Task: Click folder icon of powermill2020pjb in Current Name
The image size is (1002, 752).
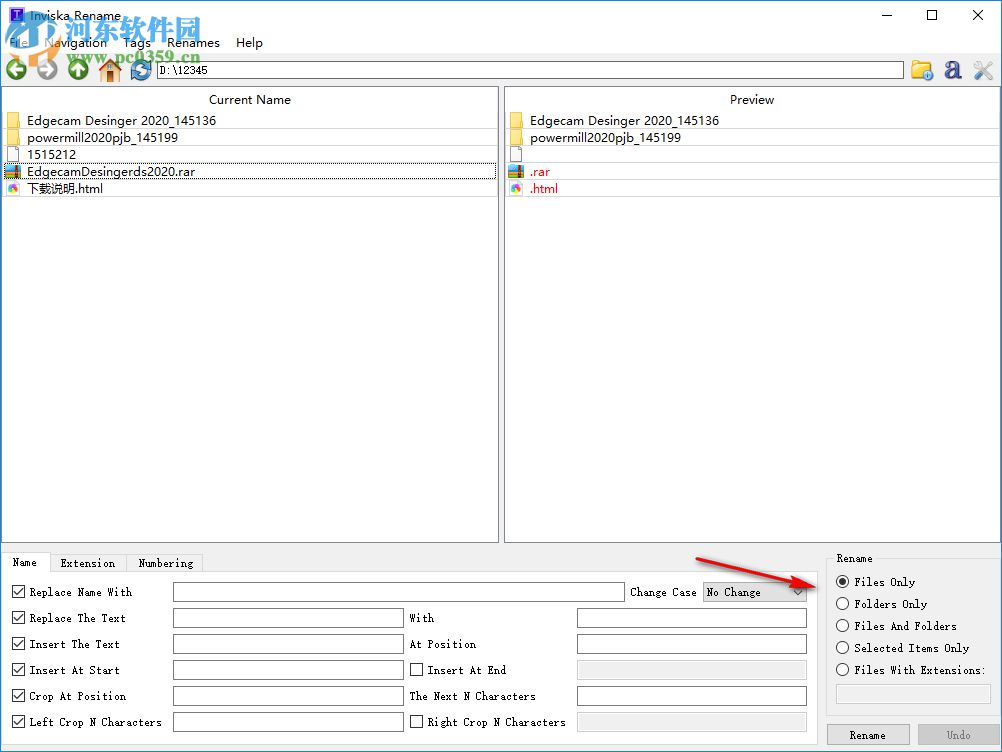Action: click(13, 137)
